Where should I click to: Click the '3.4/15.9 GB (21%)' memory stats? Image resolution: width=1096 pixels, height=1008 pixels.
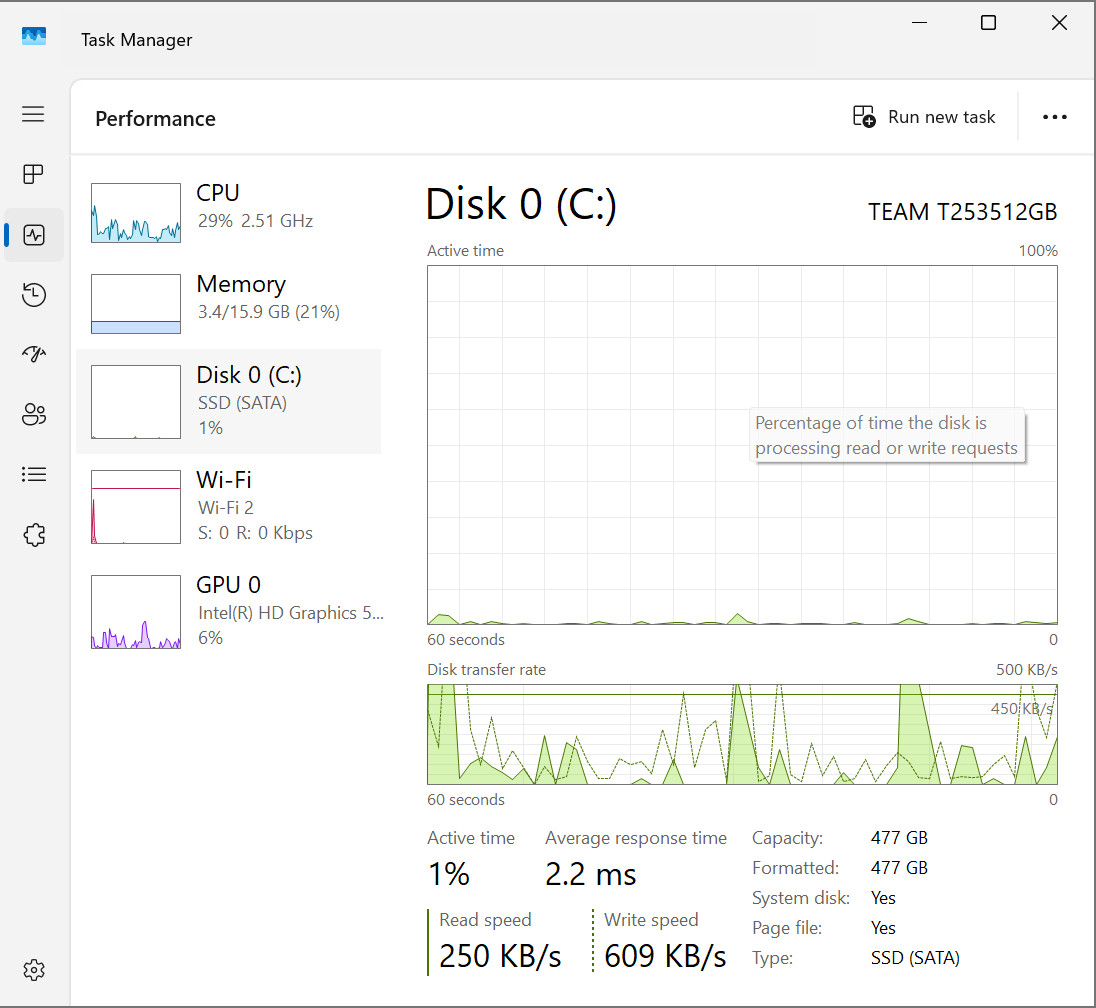tap(268, 312)
